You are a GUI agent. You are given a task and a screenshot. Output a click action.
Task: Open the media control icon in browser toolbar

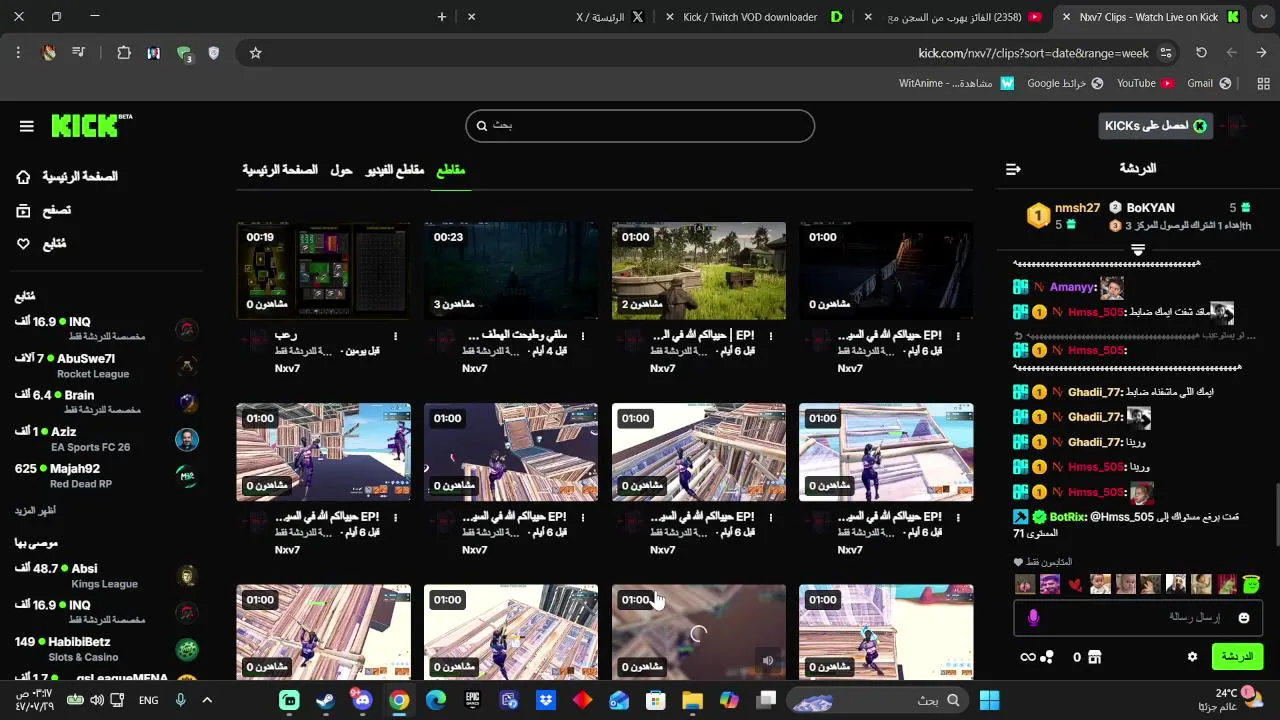pyautogui.click(x=78, y=53)
